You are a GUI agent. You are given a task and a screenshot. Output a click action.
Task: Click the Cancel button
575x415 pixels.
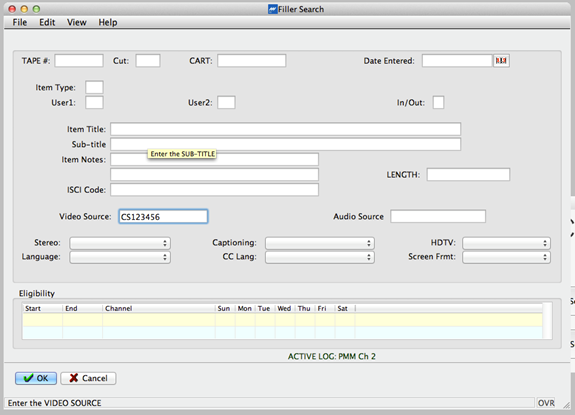tap(88, 378)
